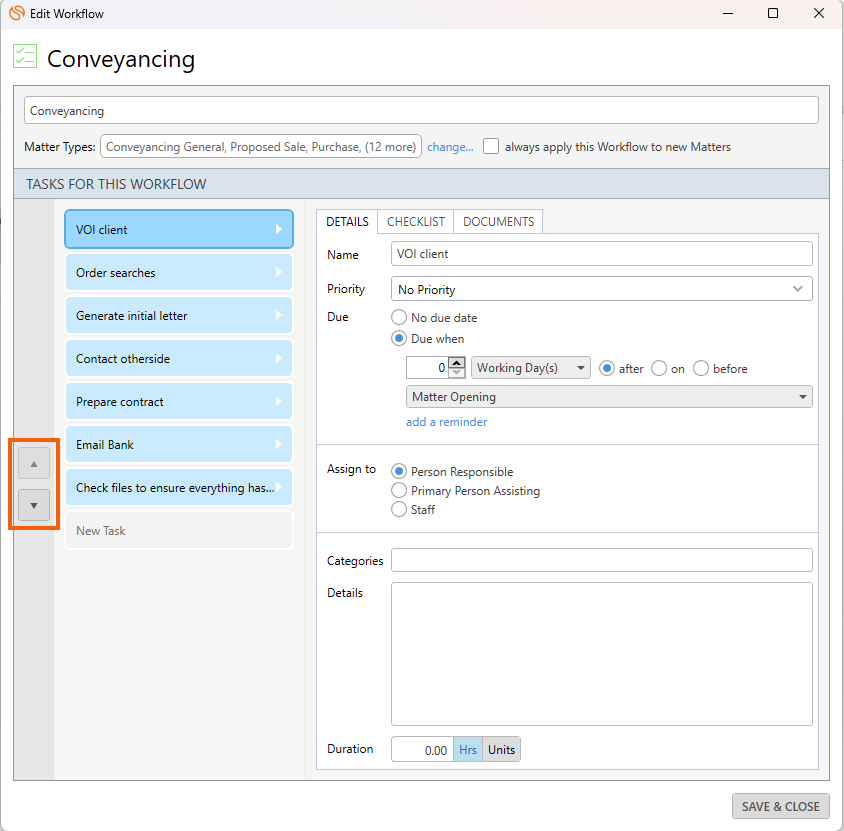Click the Conveyancing workflow checklist icon
The width and height of the screenshot is (844, 831).
click(25, 57)
